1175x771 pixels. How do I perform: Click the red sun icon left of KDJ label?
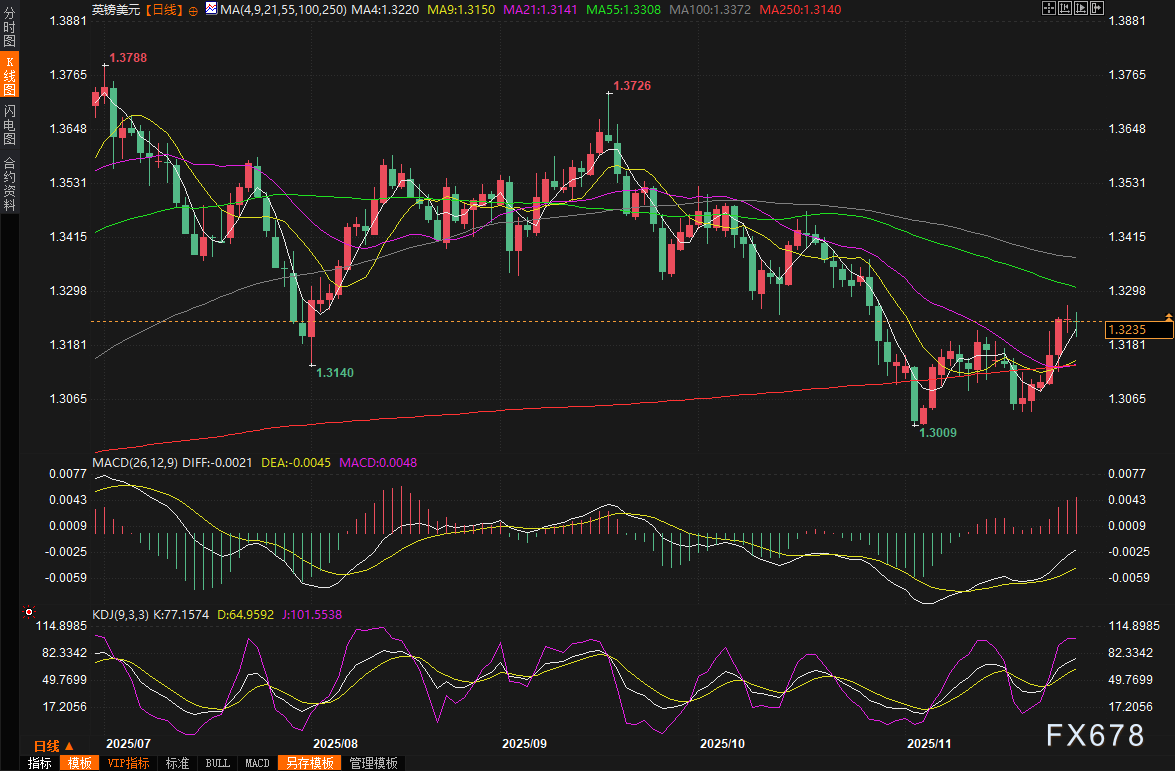click(x=28, y=612)
